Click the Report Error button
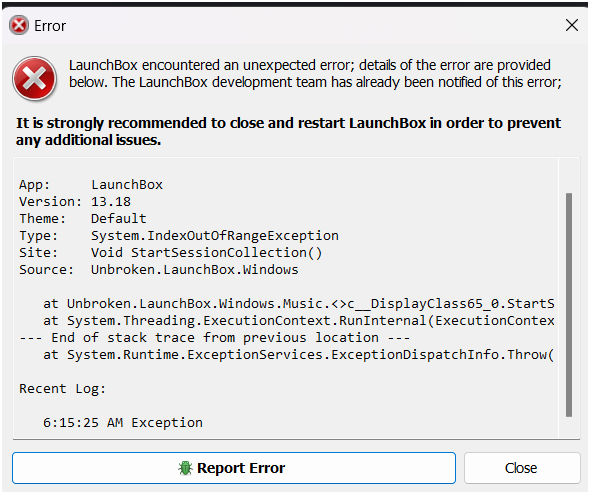The image size is (590, 494). coord(234,468)
